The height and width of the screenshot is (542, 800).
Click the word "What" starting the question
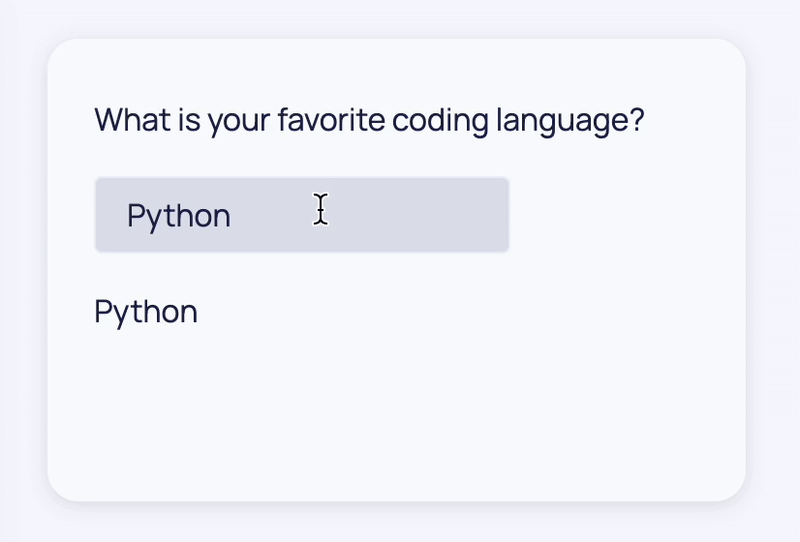pos(133,120)
